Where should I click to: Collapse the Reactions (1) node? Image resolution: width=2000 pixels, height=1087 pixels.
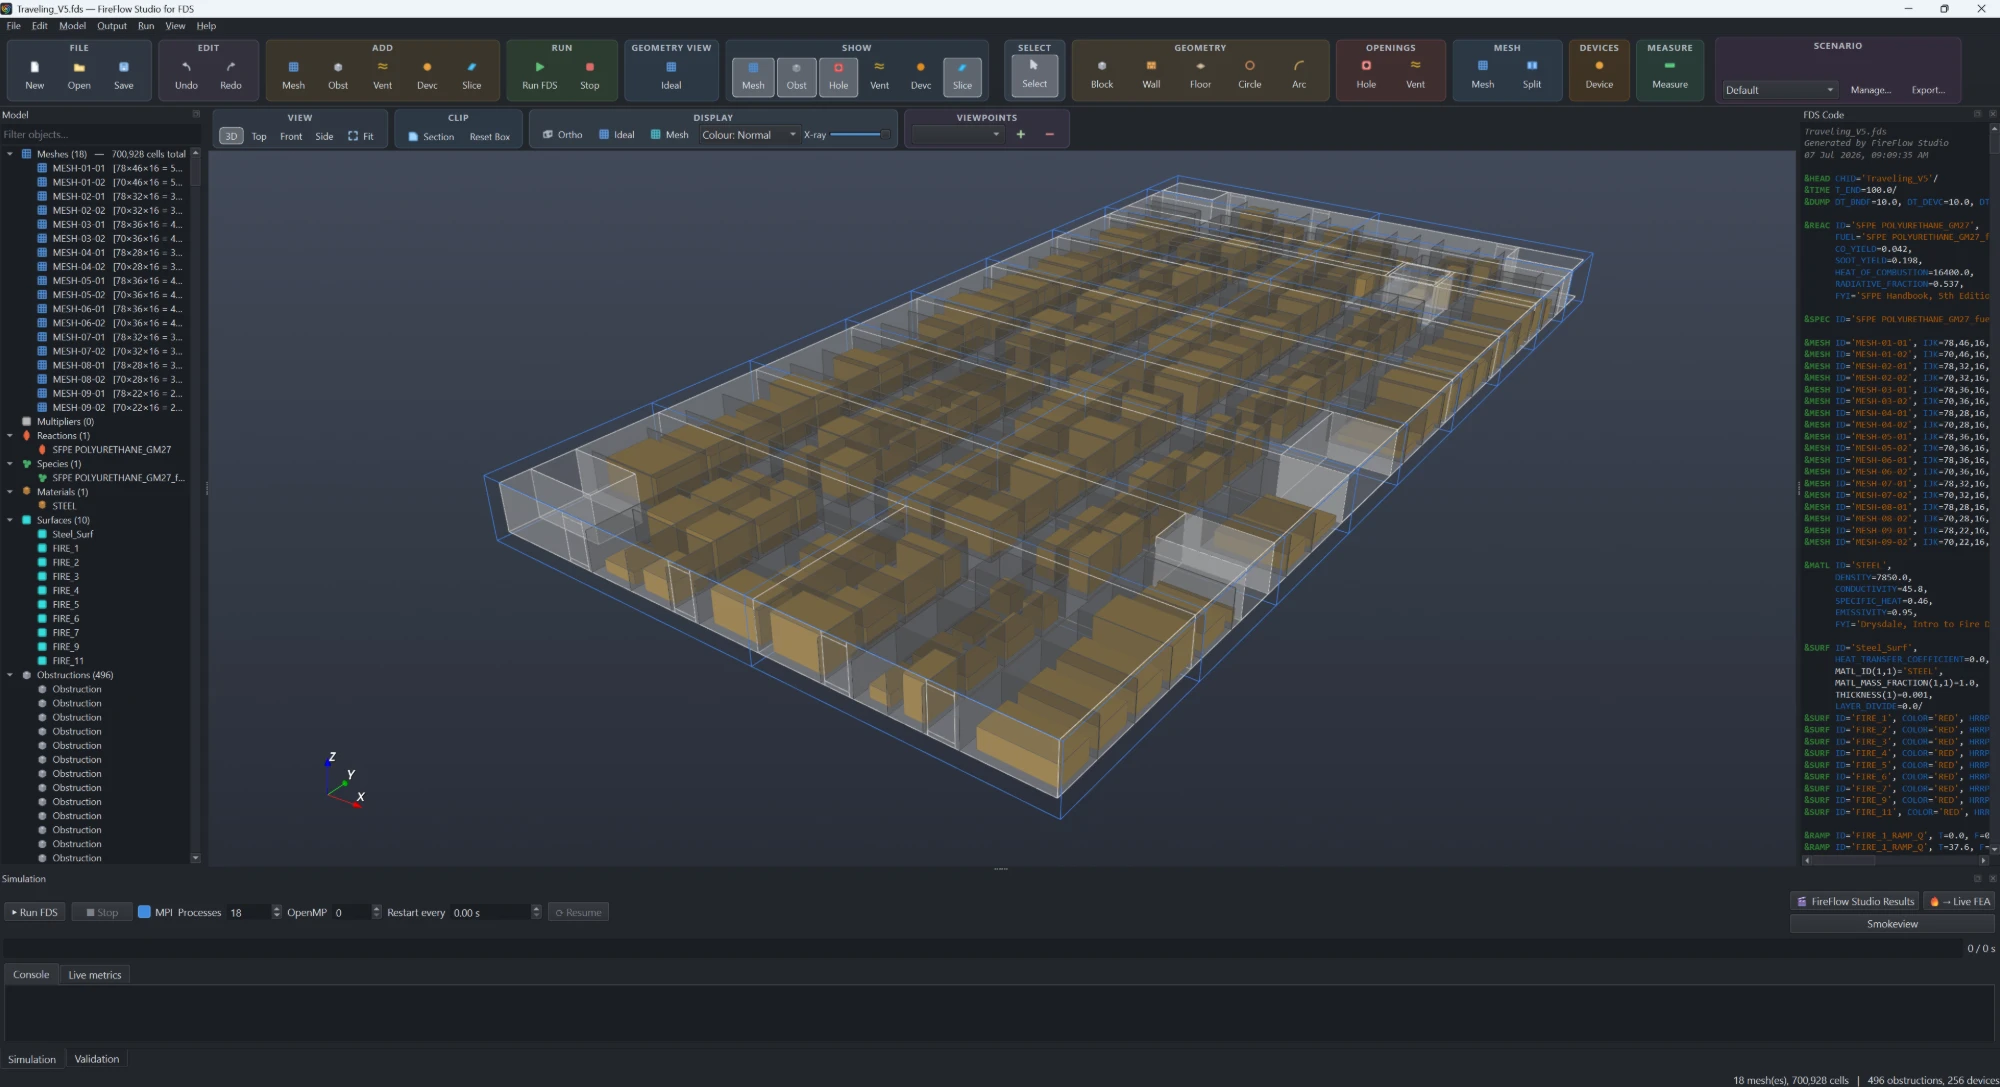[10, 436]
